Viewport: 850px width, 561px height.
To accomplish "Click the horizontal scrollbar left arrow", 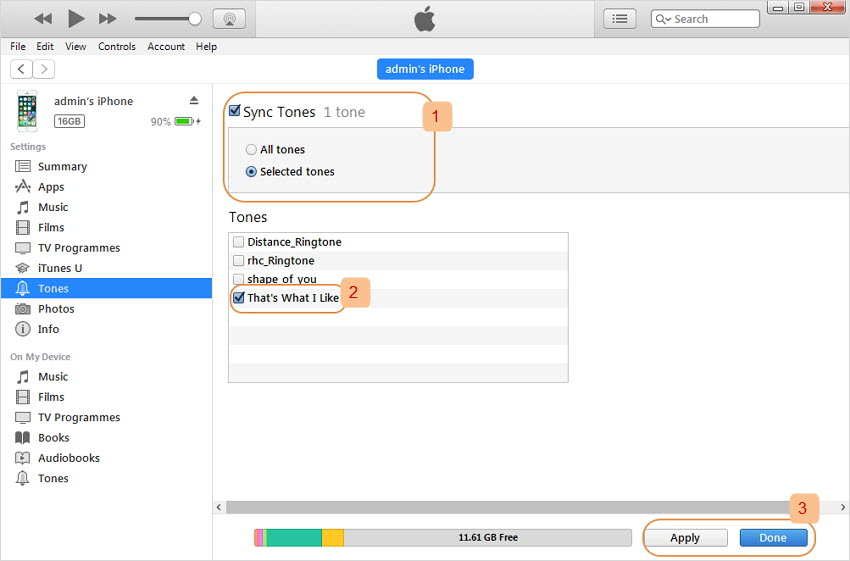I will pos(219,507).
